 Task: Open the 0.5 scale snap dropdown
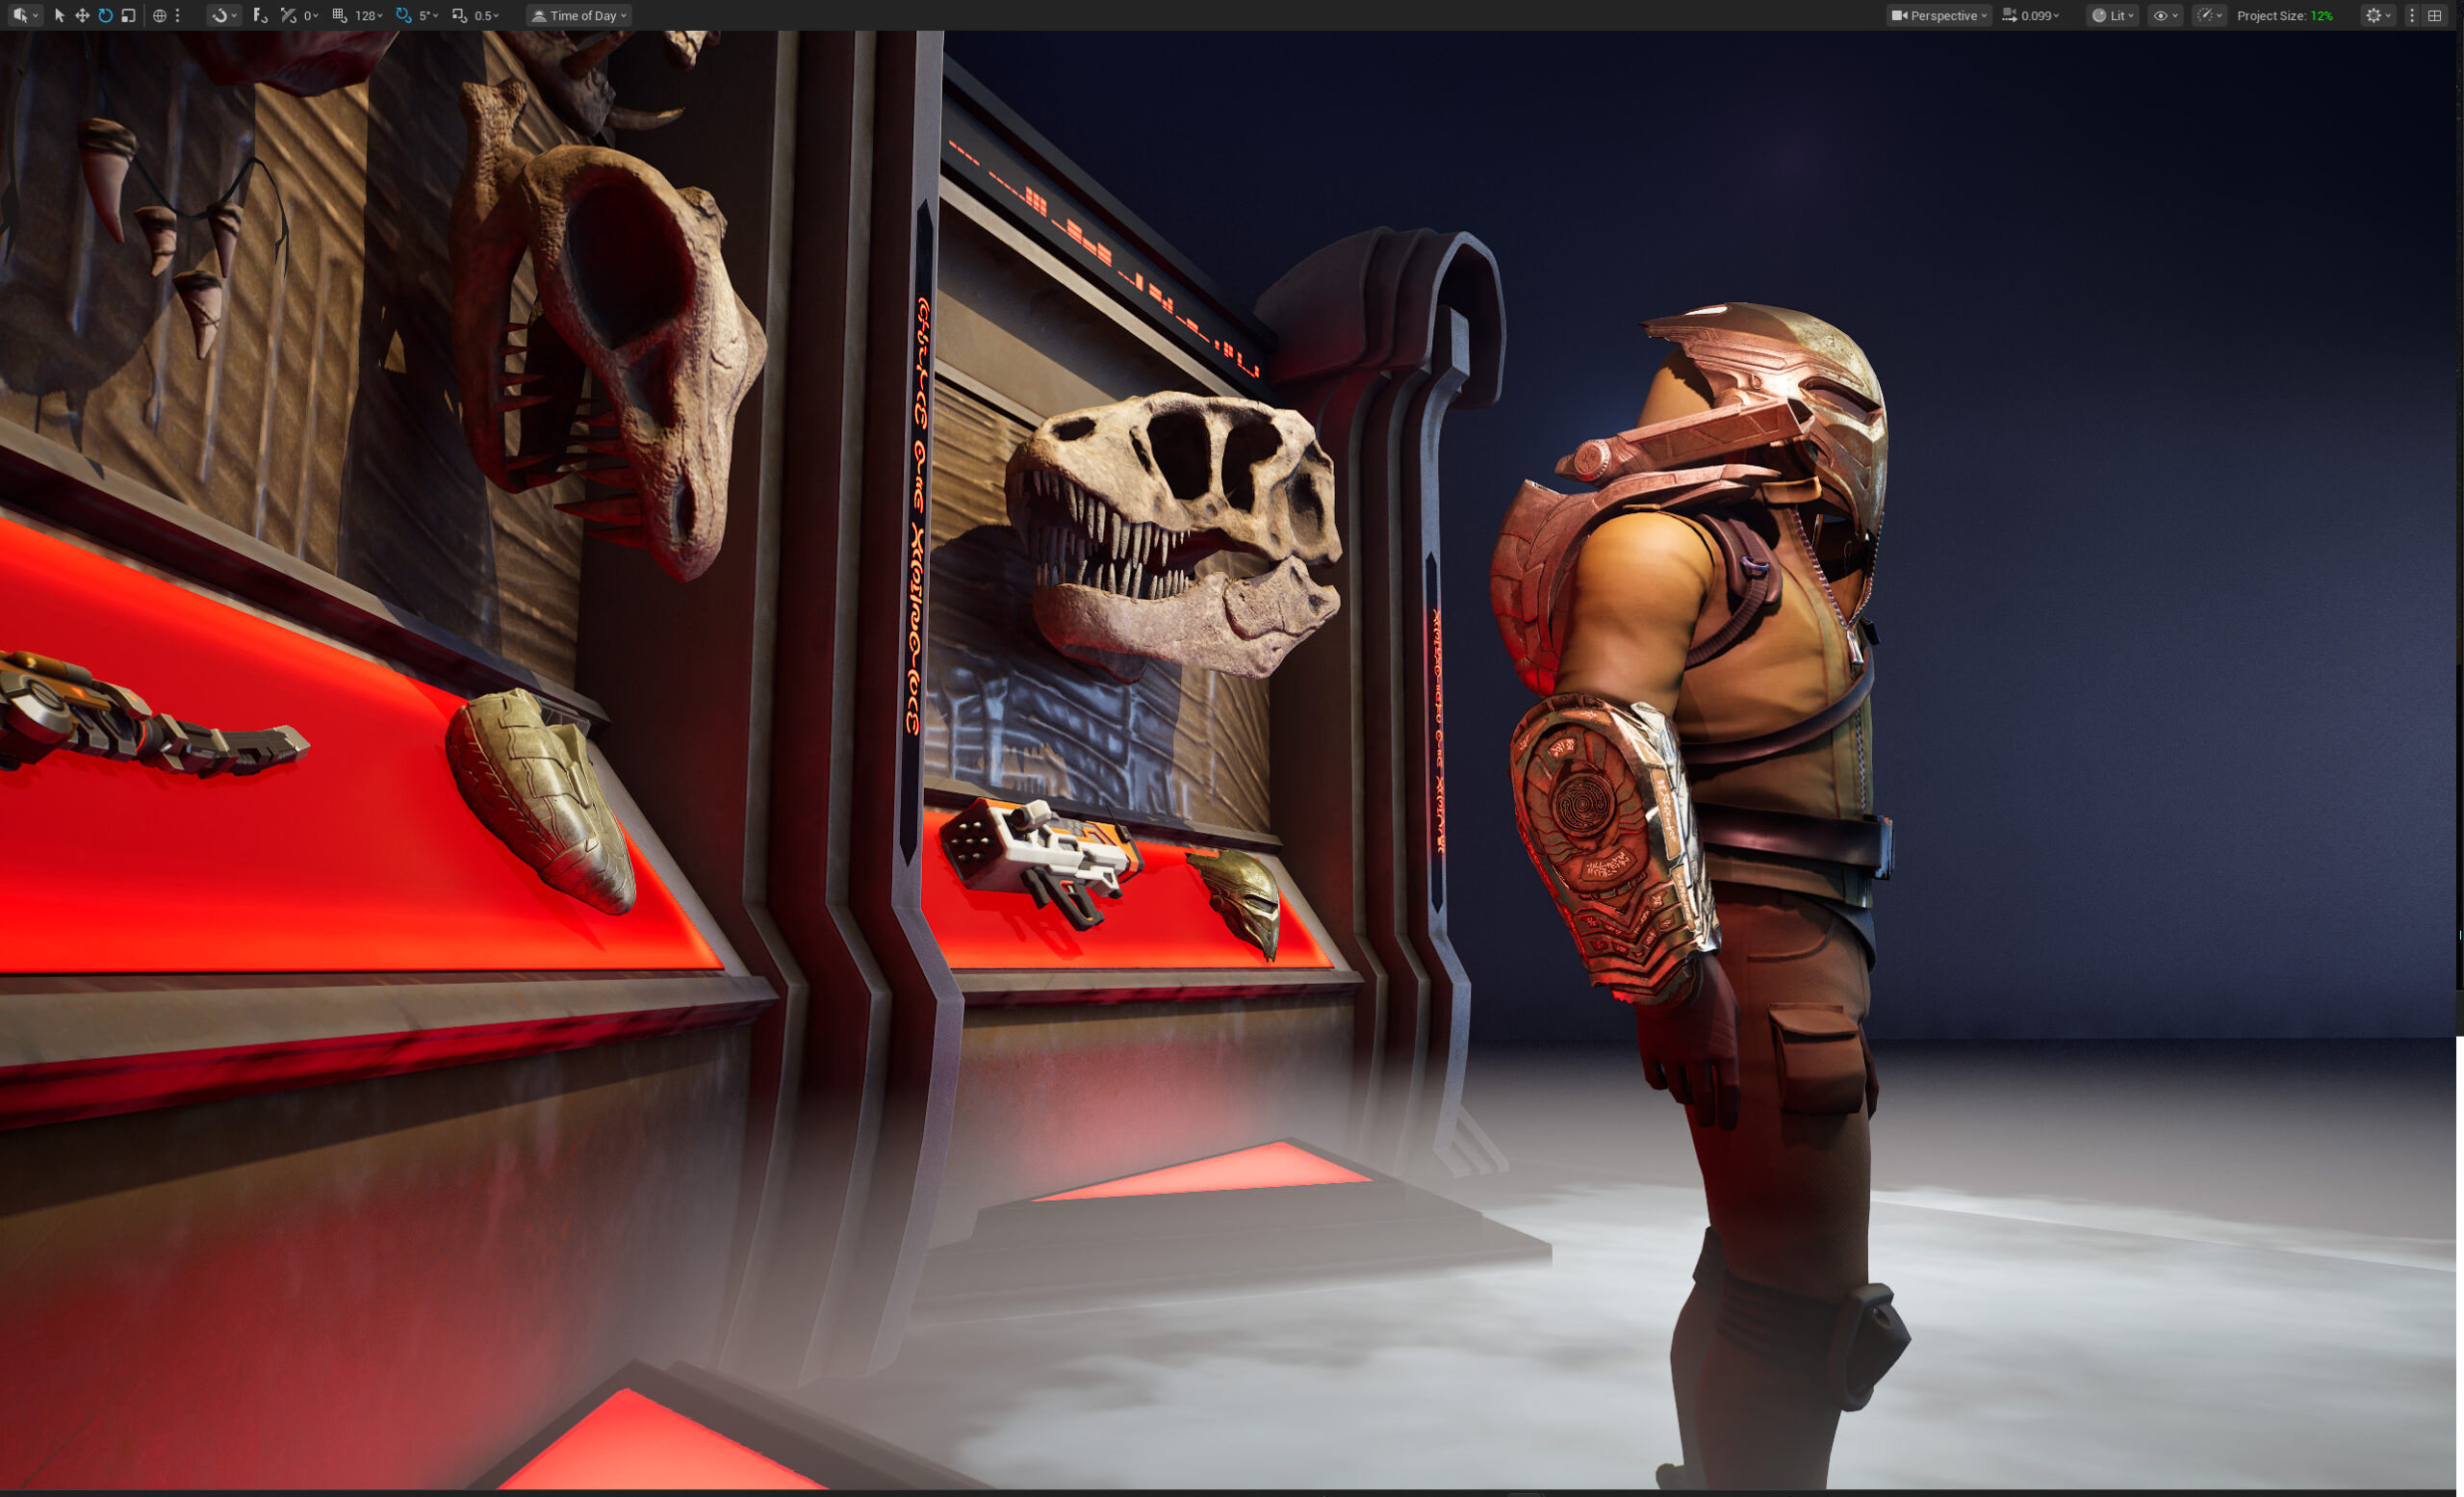487,15
